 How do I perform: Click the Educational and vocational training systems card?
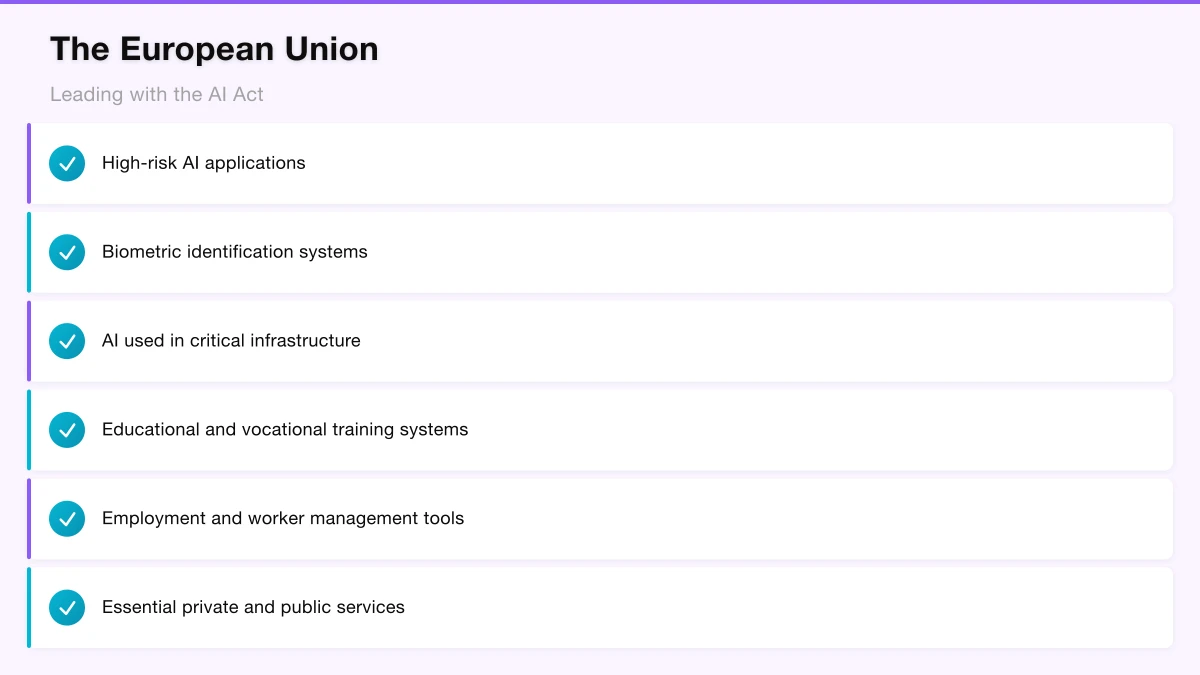tap(600, 430)
